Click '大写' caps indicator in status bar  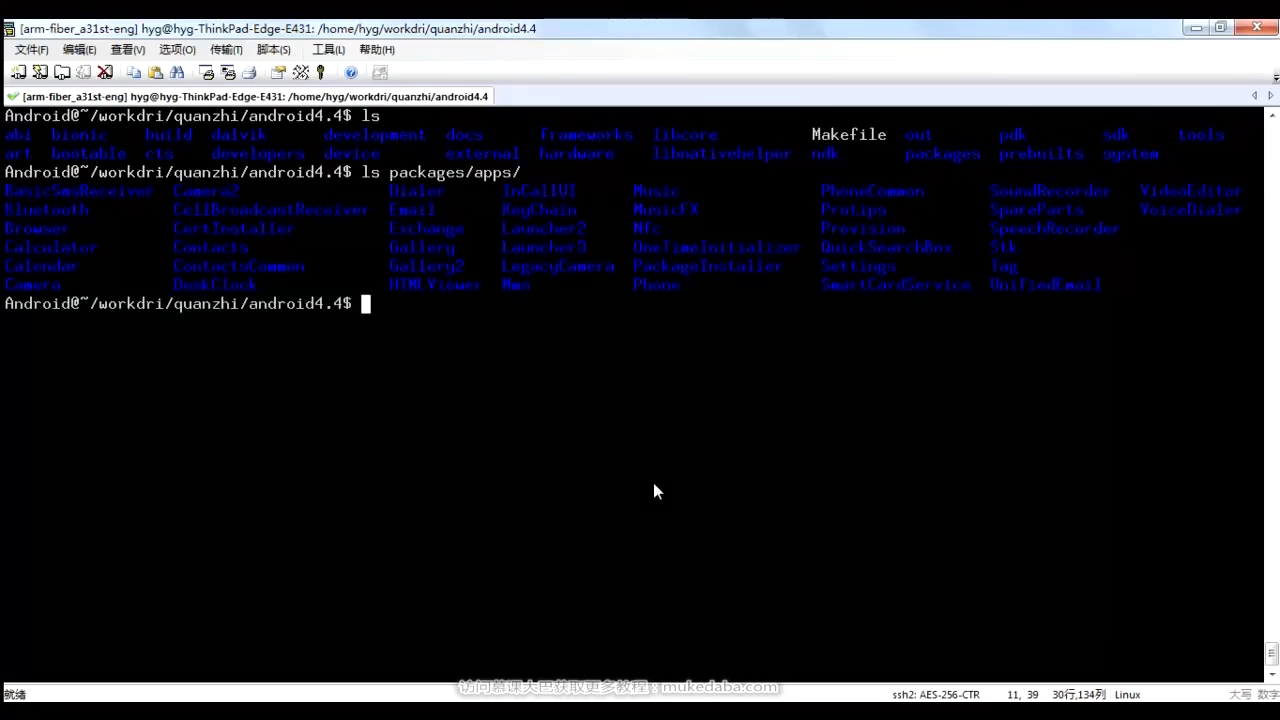(1240, 694)
